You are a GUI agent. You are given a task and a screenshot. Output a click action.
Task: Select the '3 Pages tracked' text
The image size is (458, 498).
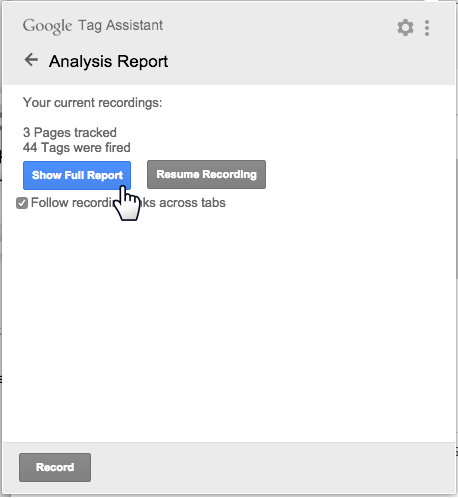[x=70, y=133]
